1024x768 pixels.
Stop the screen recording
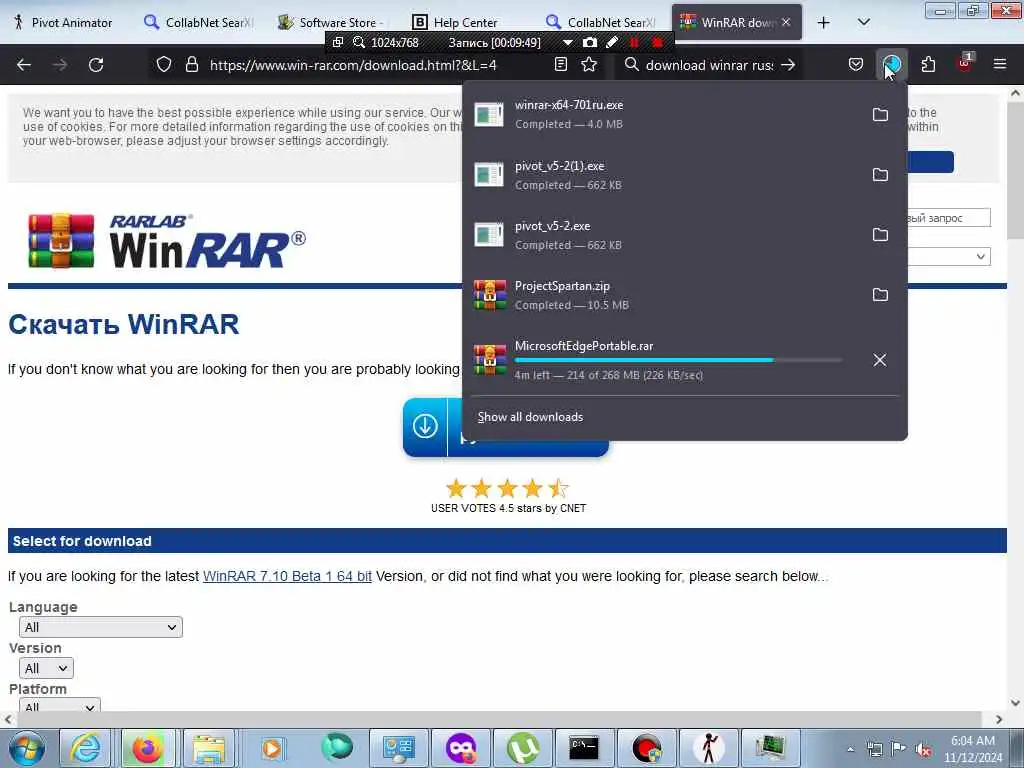coord(658,42)
